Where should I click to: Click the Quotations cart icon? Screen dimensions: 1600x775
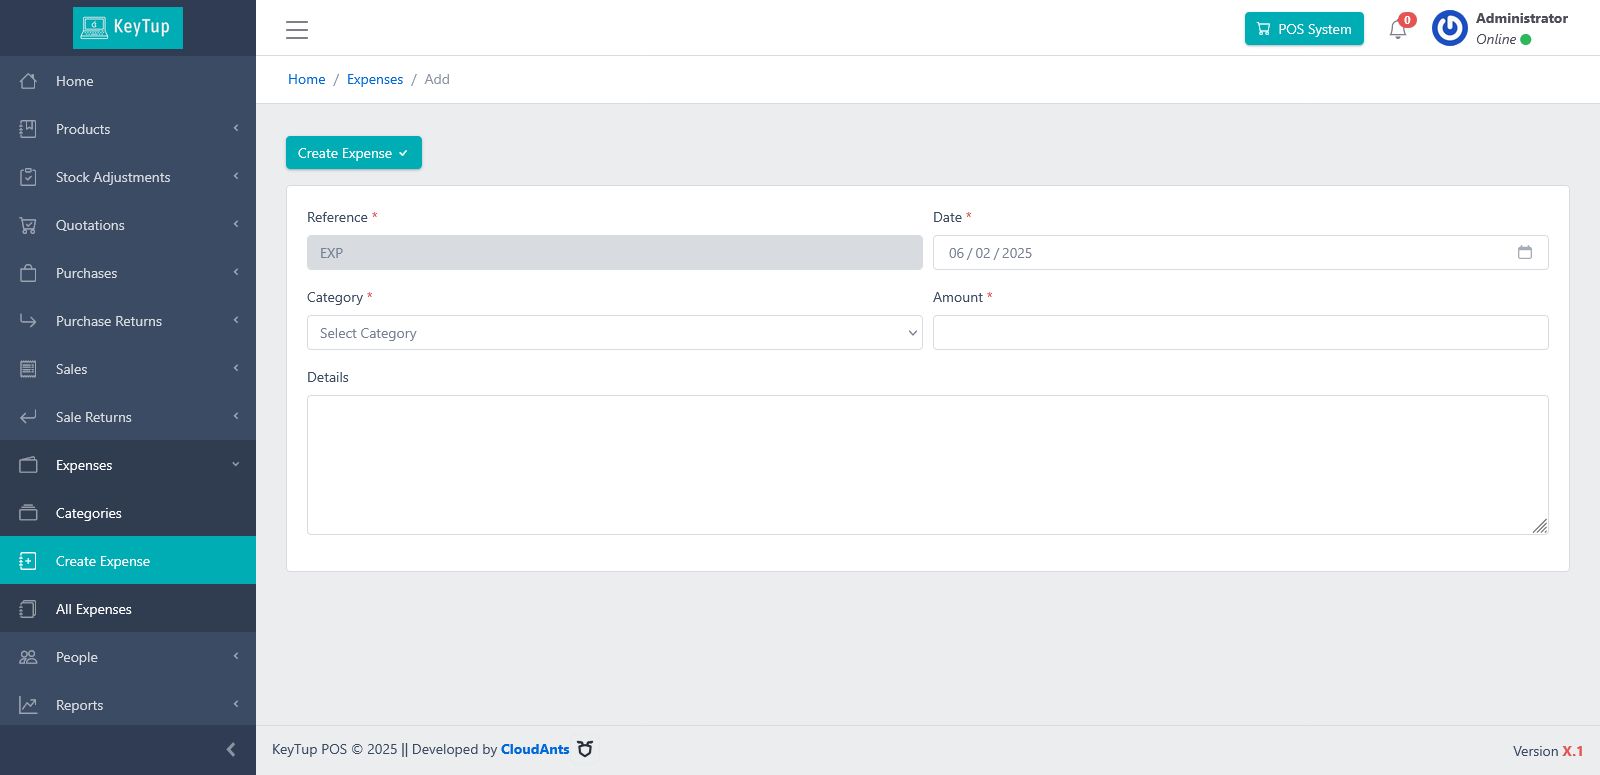click(28, 225)
